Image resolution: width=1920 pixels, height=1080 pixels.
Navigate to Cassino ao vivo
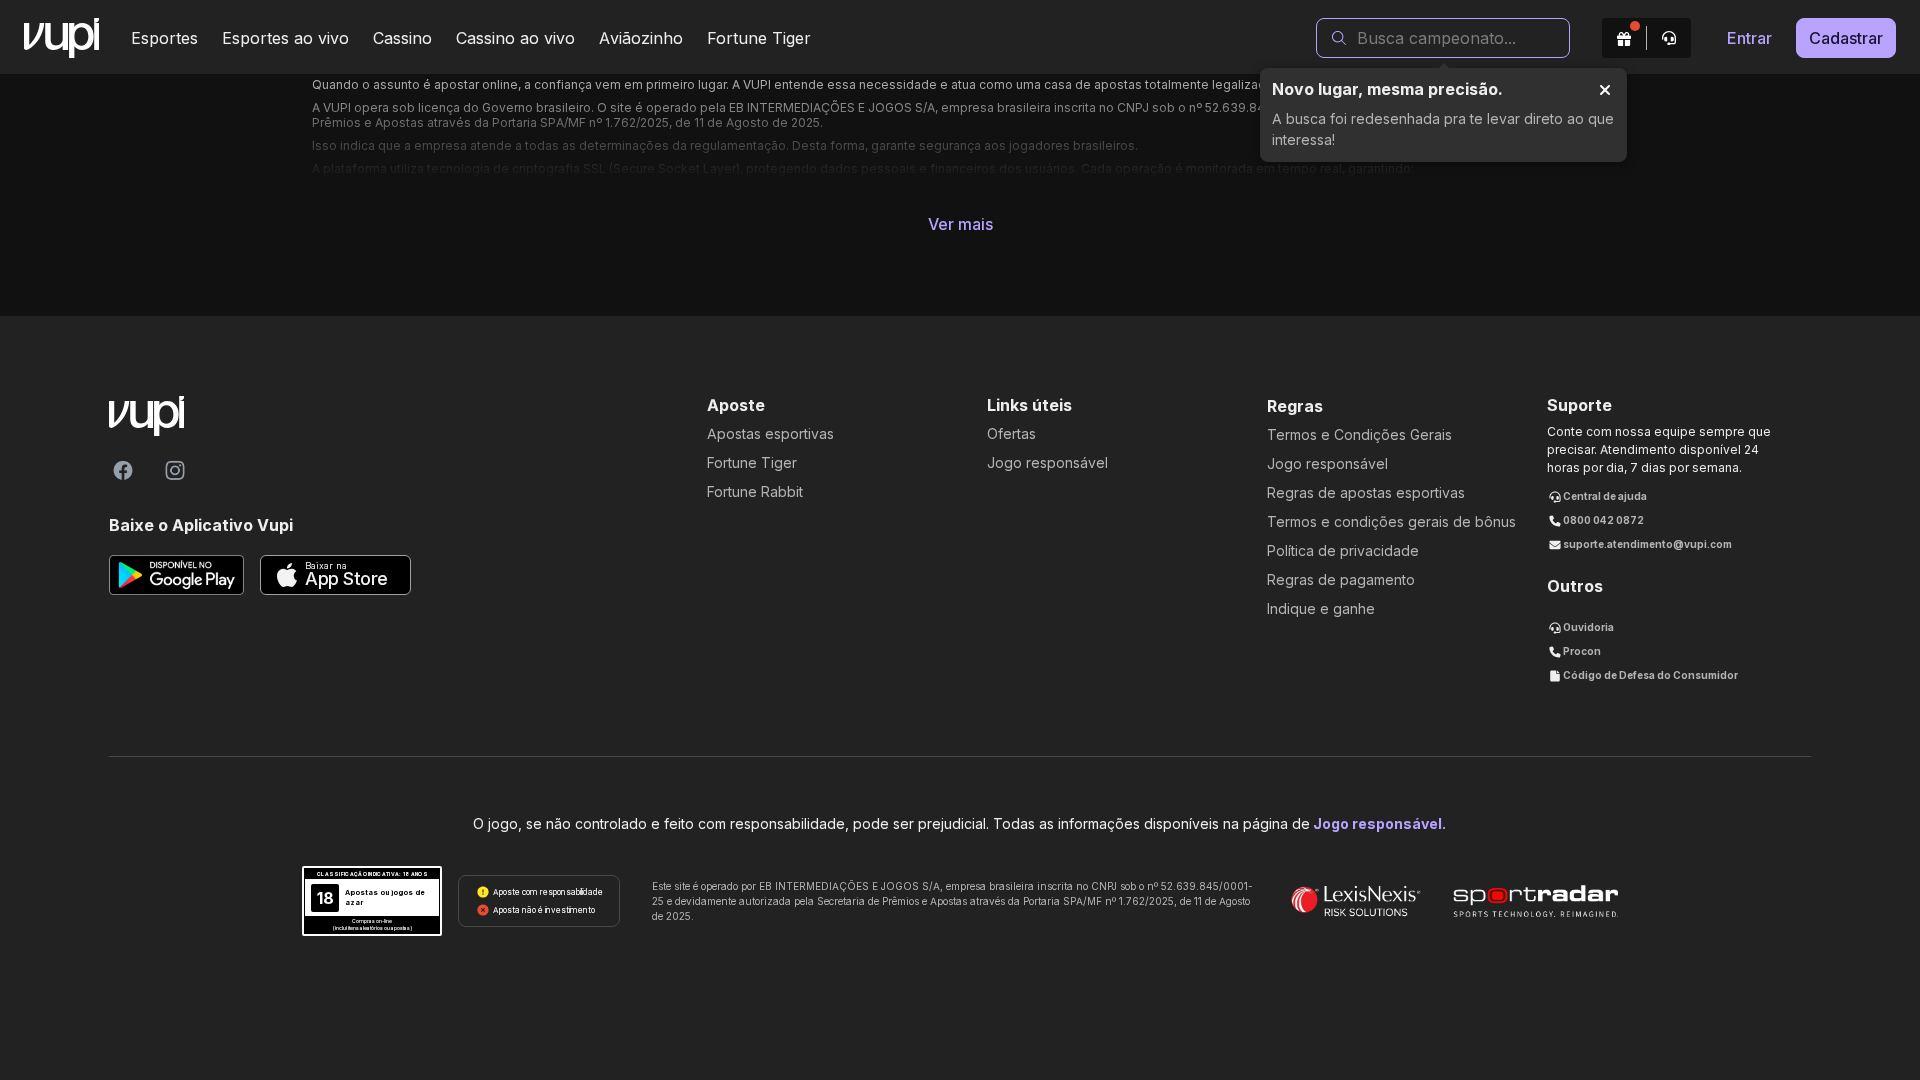click(515, 38)
